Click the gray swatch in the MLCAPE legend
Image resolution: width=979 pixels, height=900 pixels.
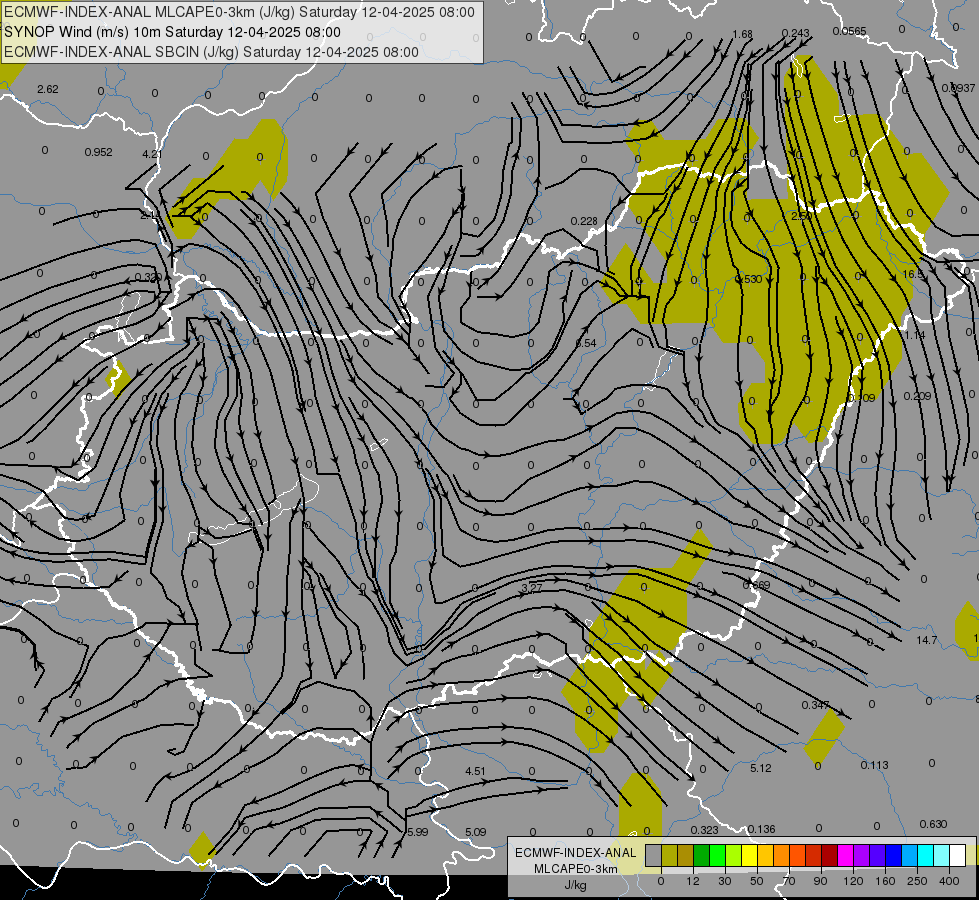pos(654,856)
